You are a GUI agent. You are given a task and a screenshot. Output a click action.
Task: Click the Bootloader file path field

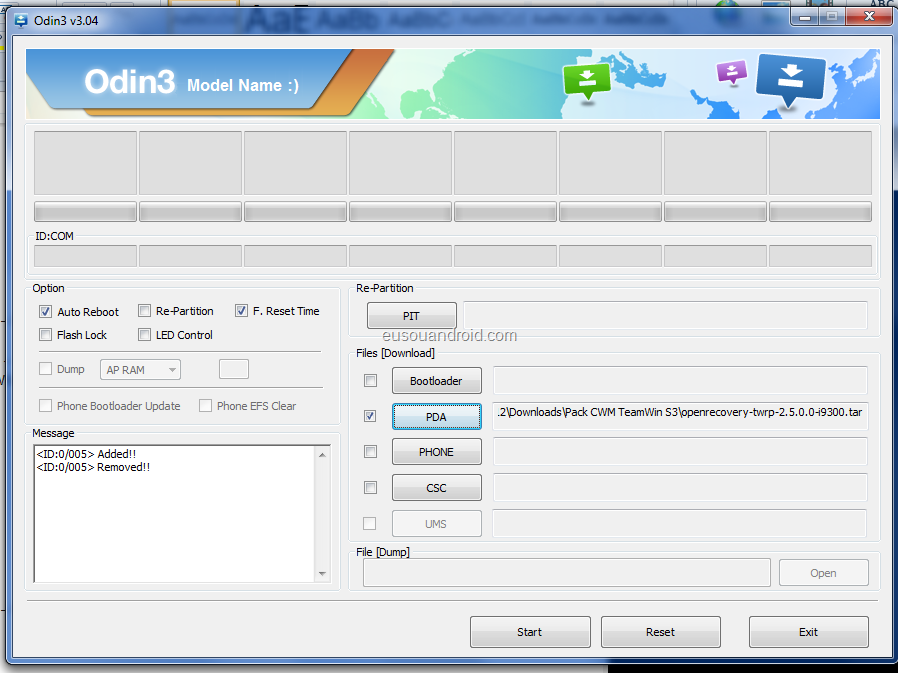680,381
